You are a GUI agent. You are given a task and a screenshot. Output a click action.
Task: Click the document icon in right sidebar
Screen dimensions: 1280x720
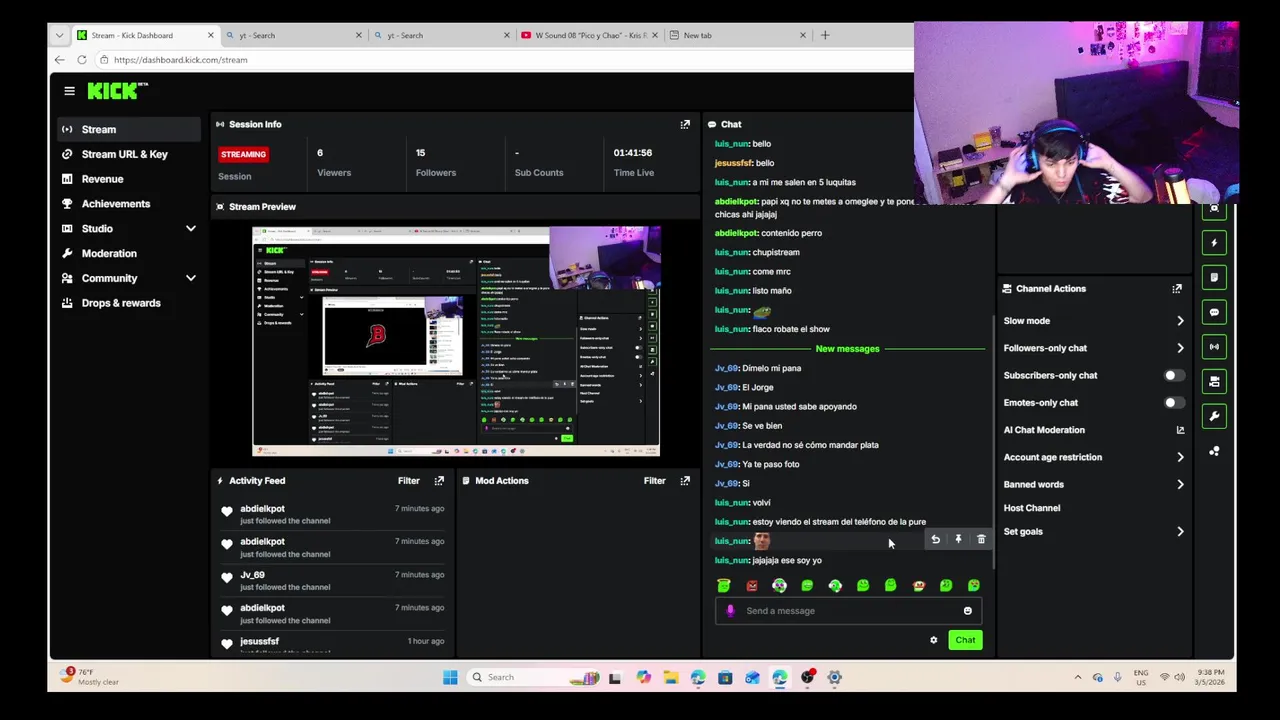[1214, 278]
